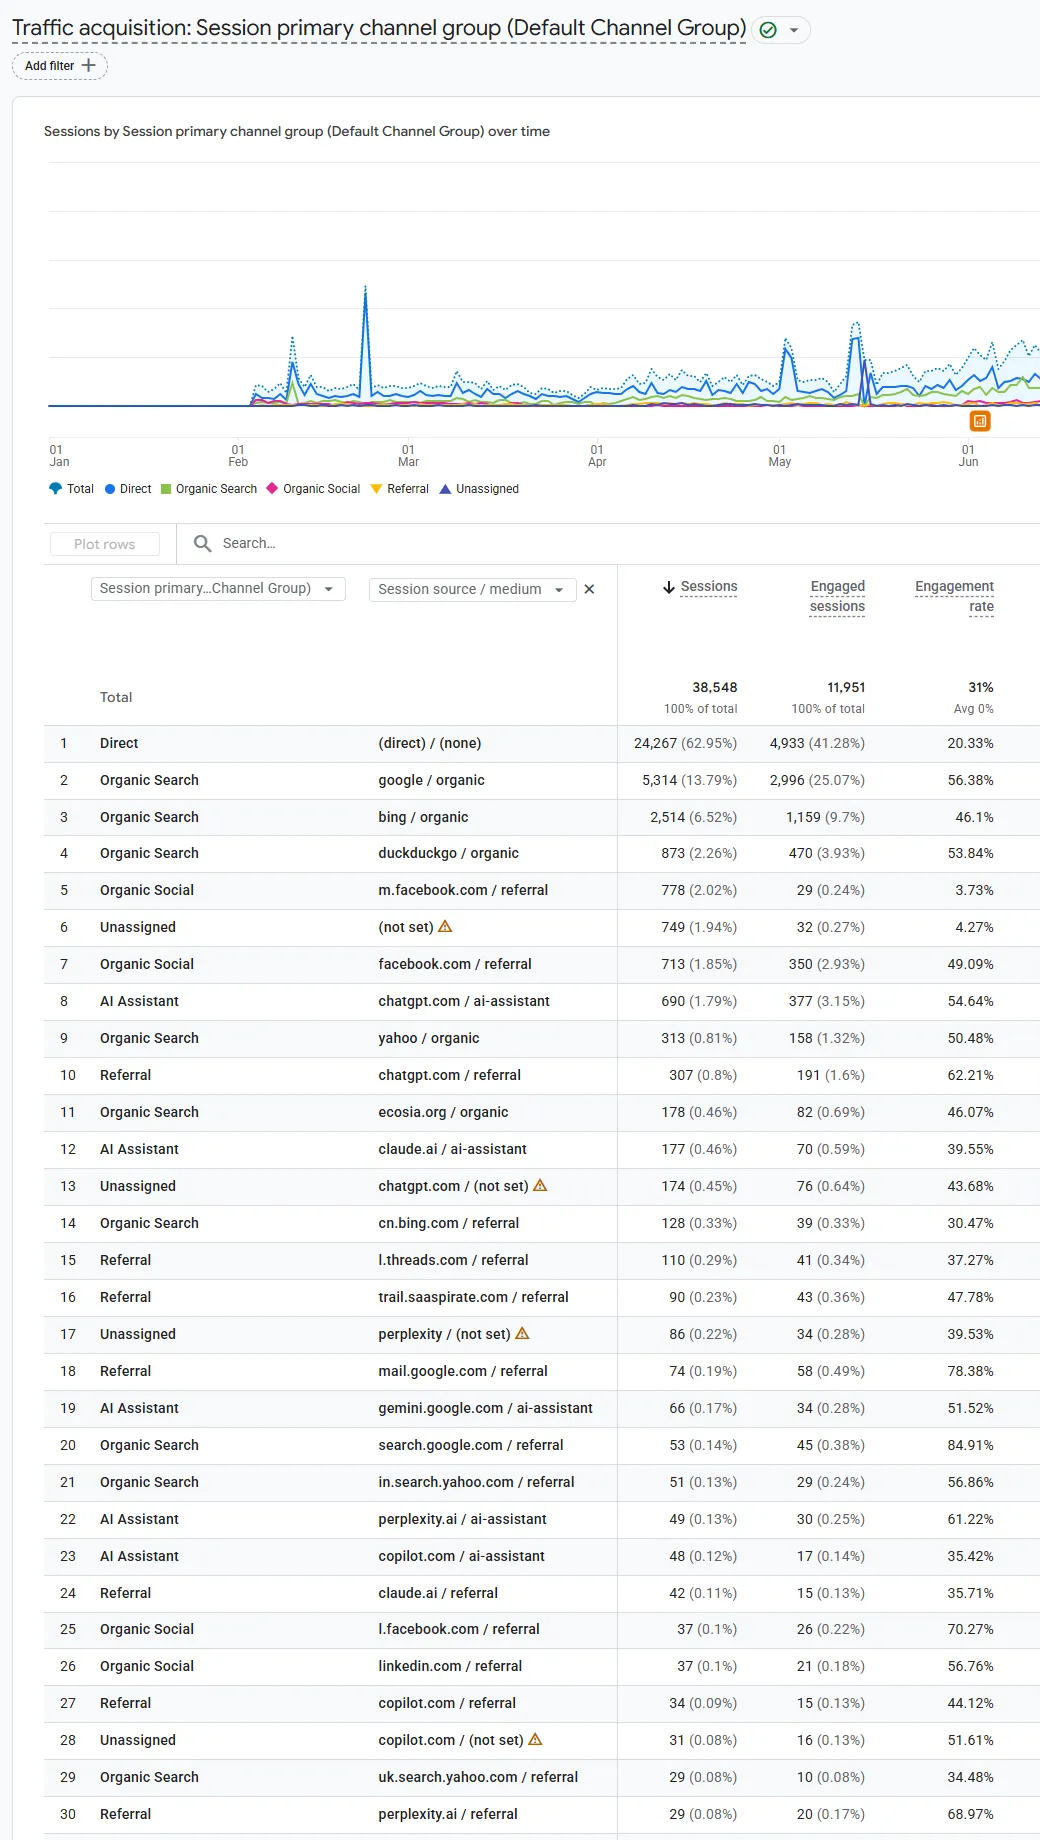Toggle Referral series in legend
The height and width of the screenshot is (1840, 1040).
(399, 489)
